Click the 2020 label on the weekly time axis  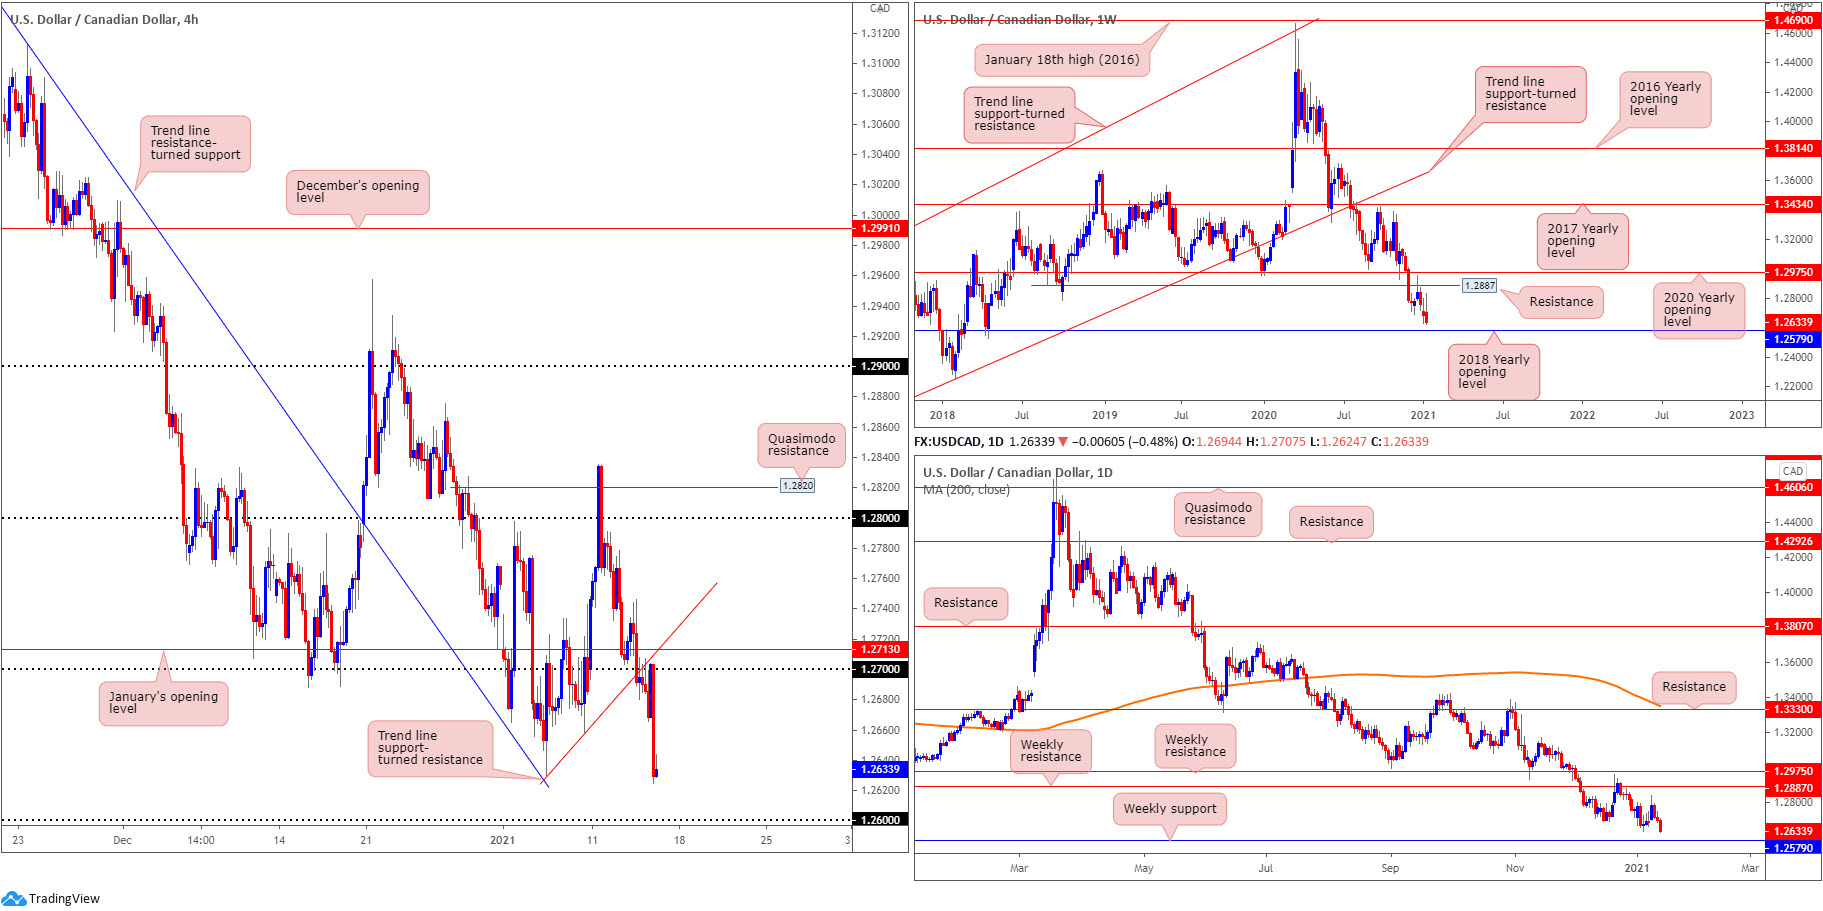(1264, 415)
